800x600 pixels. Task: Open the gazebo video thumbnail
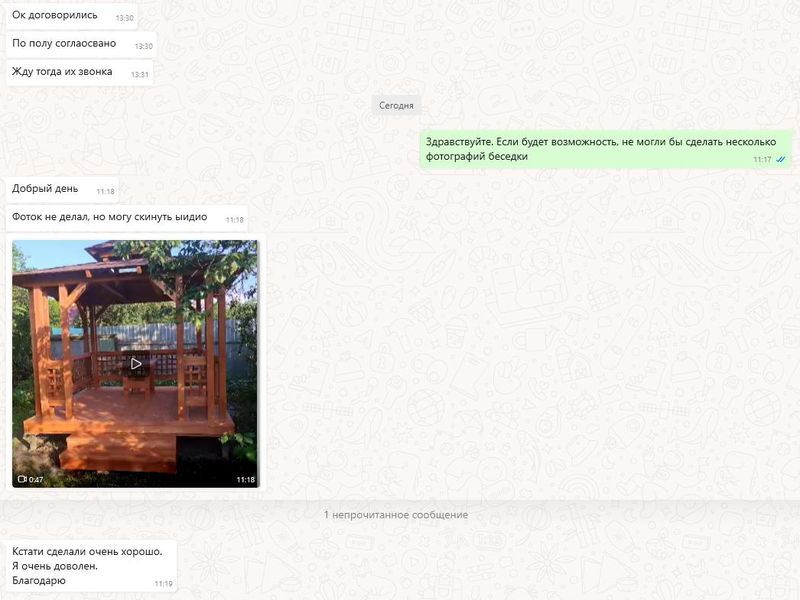136,364
